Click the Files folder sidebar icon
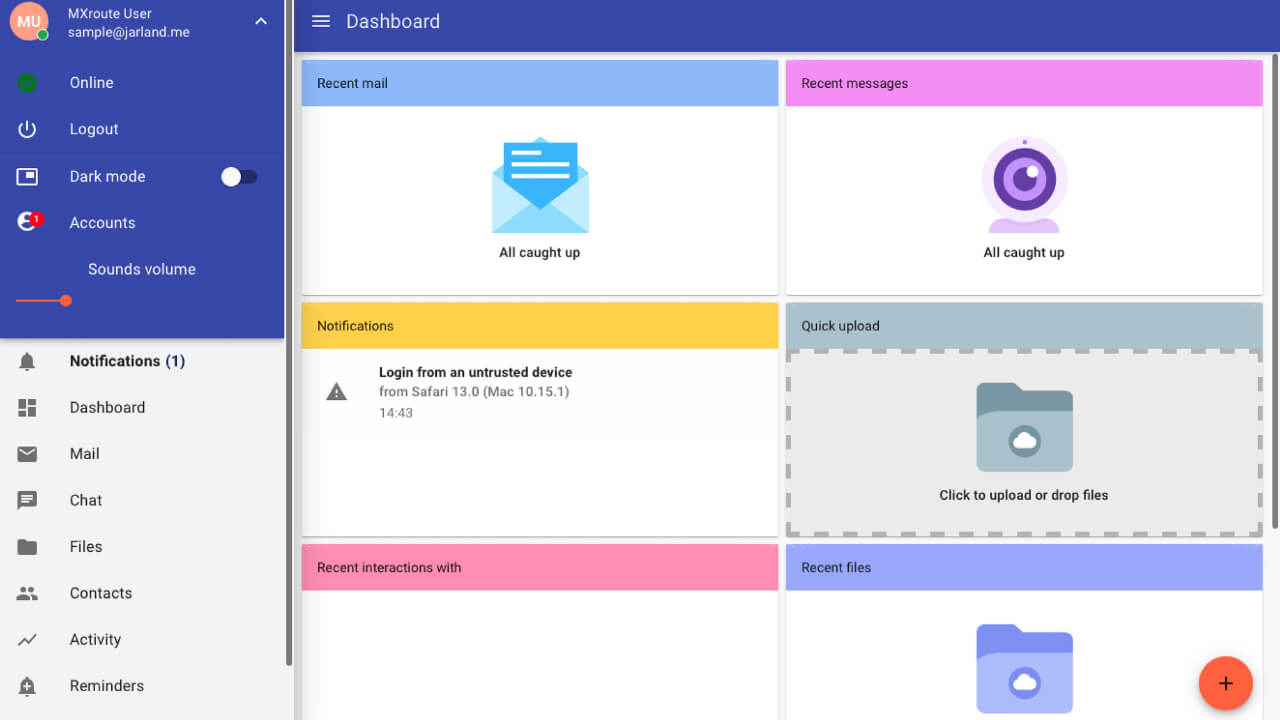1280x720 pixels. point(27,547)
